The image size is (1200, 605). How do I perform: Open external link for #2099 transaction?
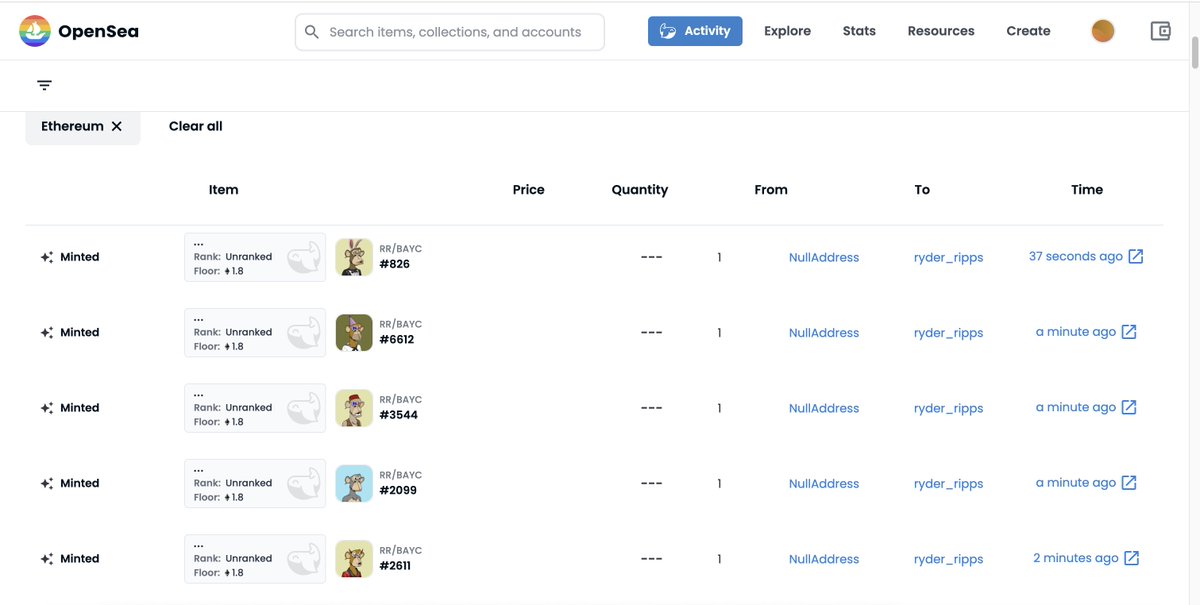coord(1129,483)
